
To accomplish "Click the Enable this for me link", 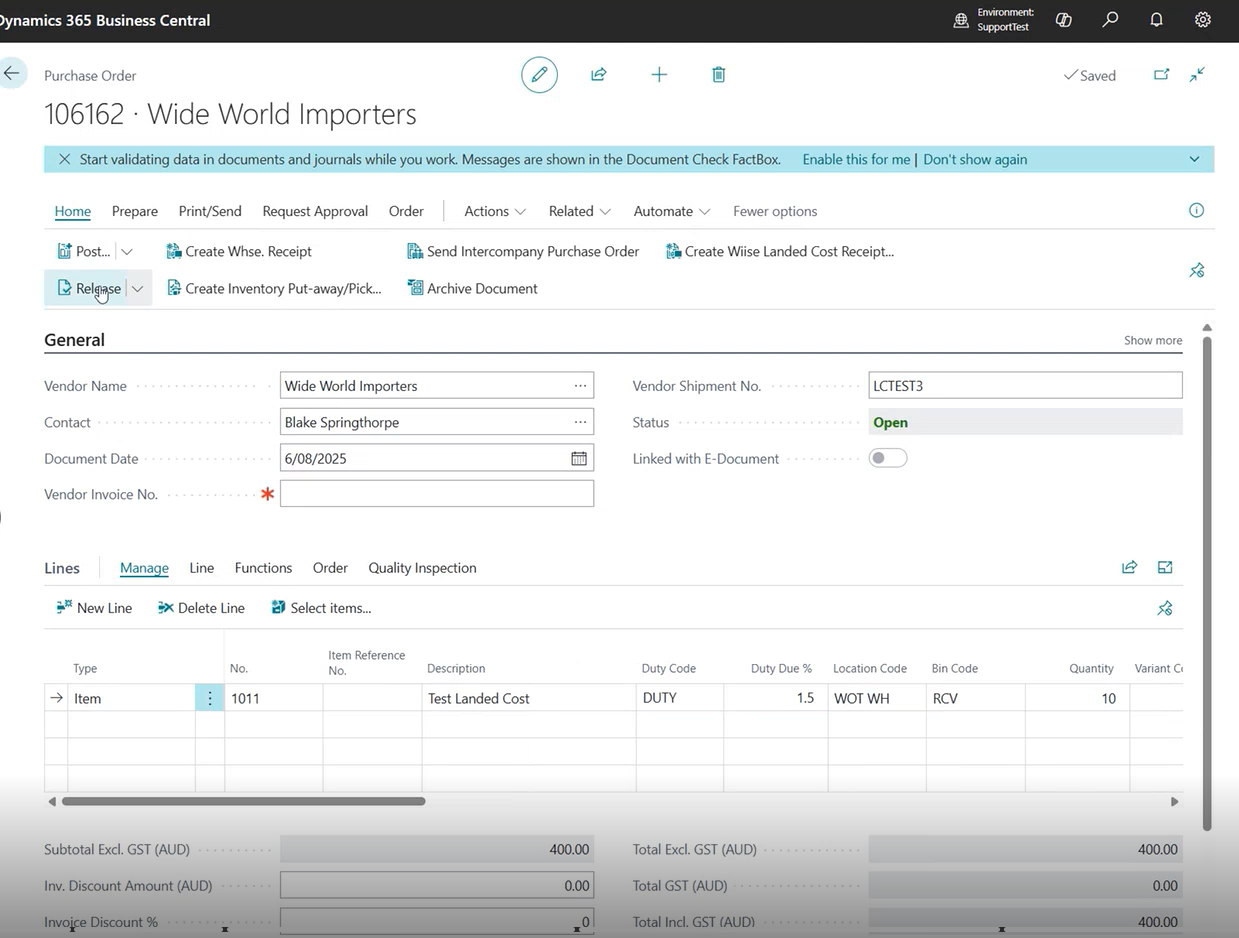I will 856,159.
